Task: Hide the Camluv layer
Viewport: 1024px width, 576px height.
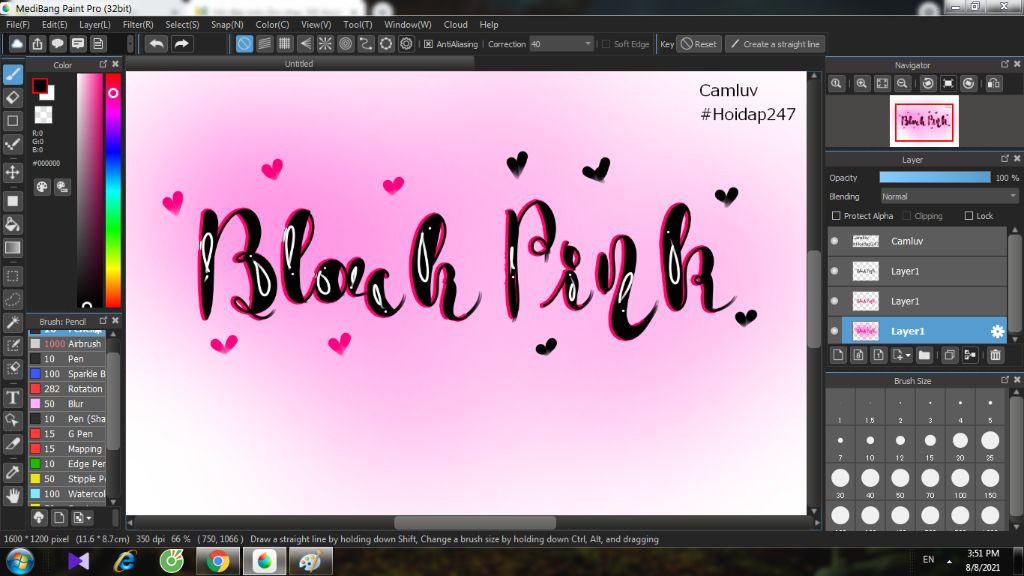Action: click(x=835, y=241)
